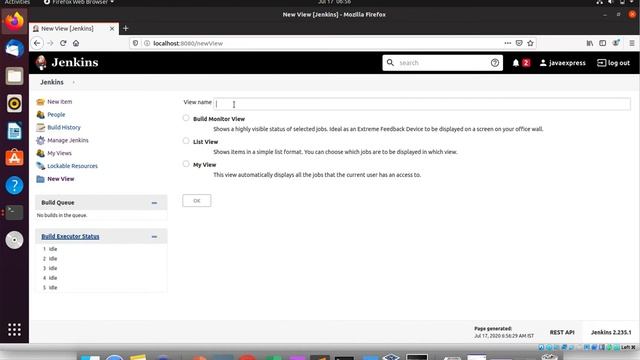Go back in Firefox browser
Screen dimensions: 640x360
tap(37, 43)
